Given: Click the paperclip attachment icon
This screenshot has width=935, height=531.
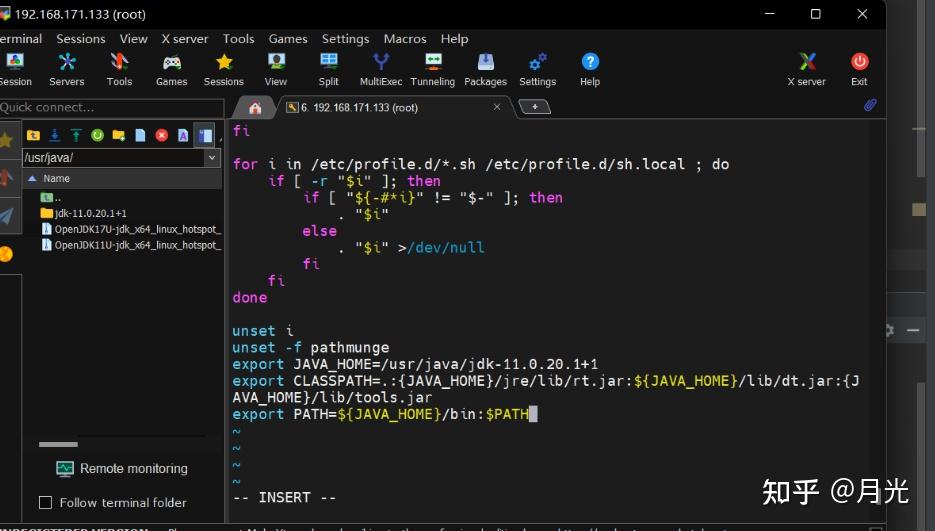Looking at the screenshot, I should click(x=870, y=106).
